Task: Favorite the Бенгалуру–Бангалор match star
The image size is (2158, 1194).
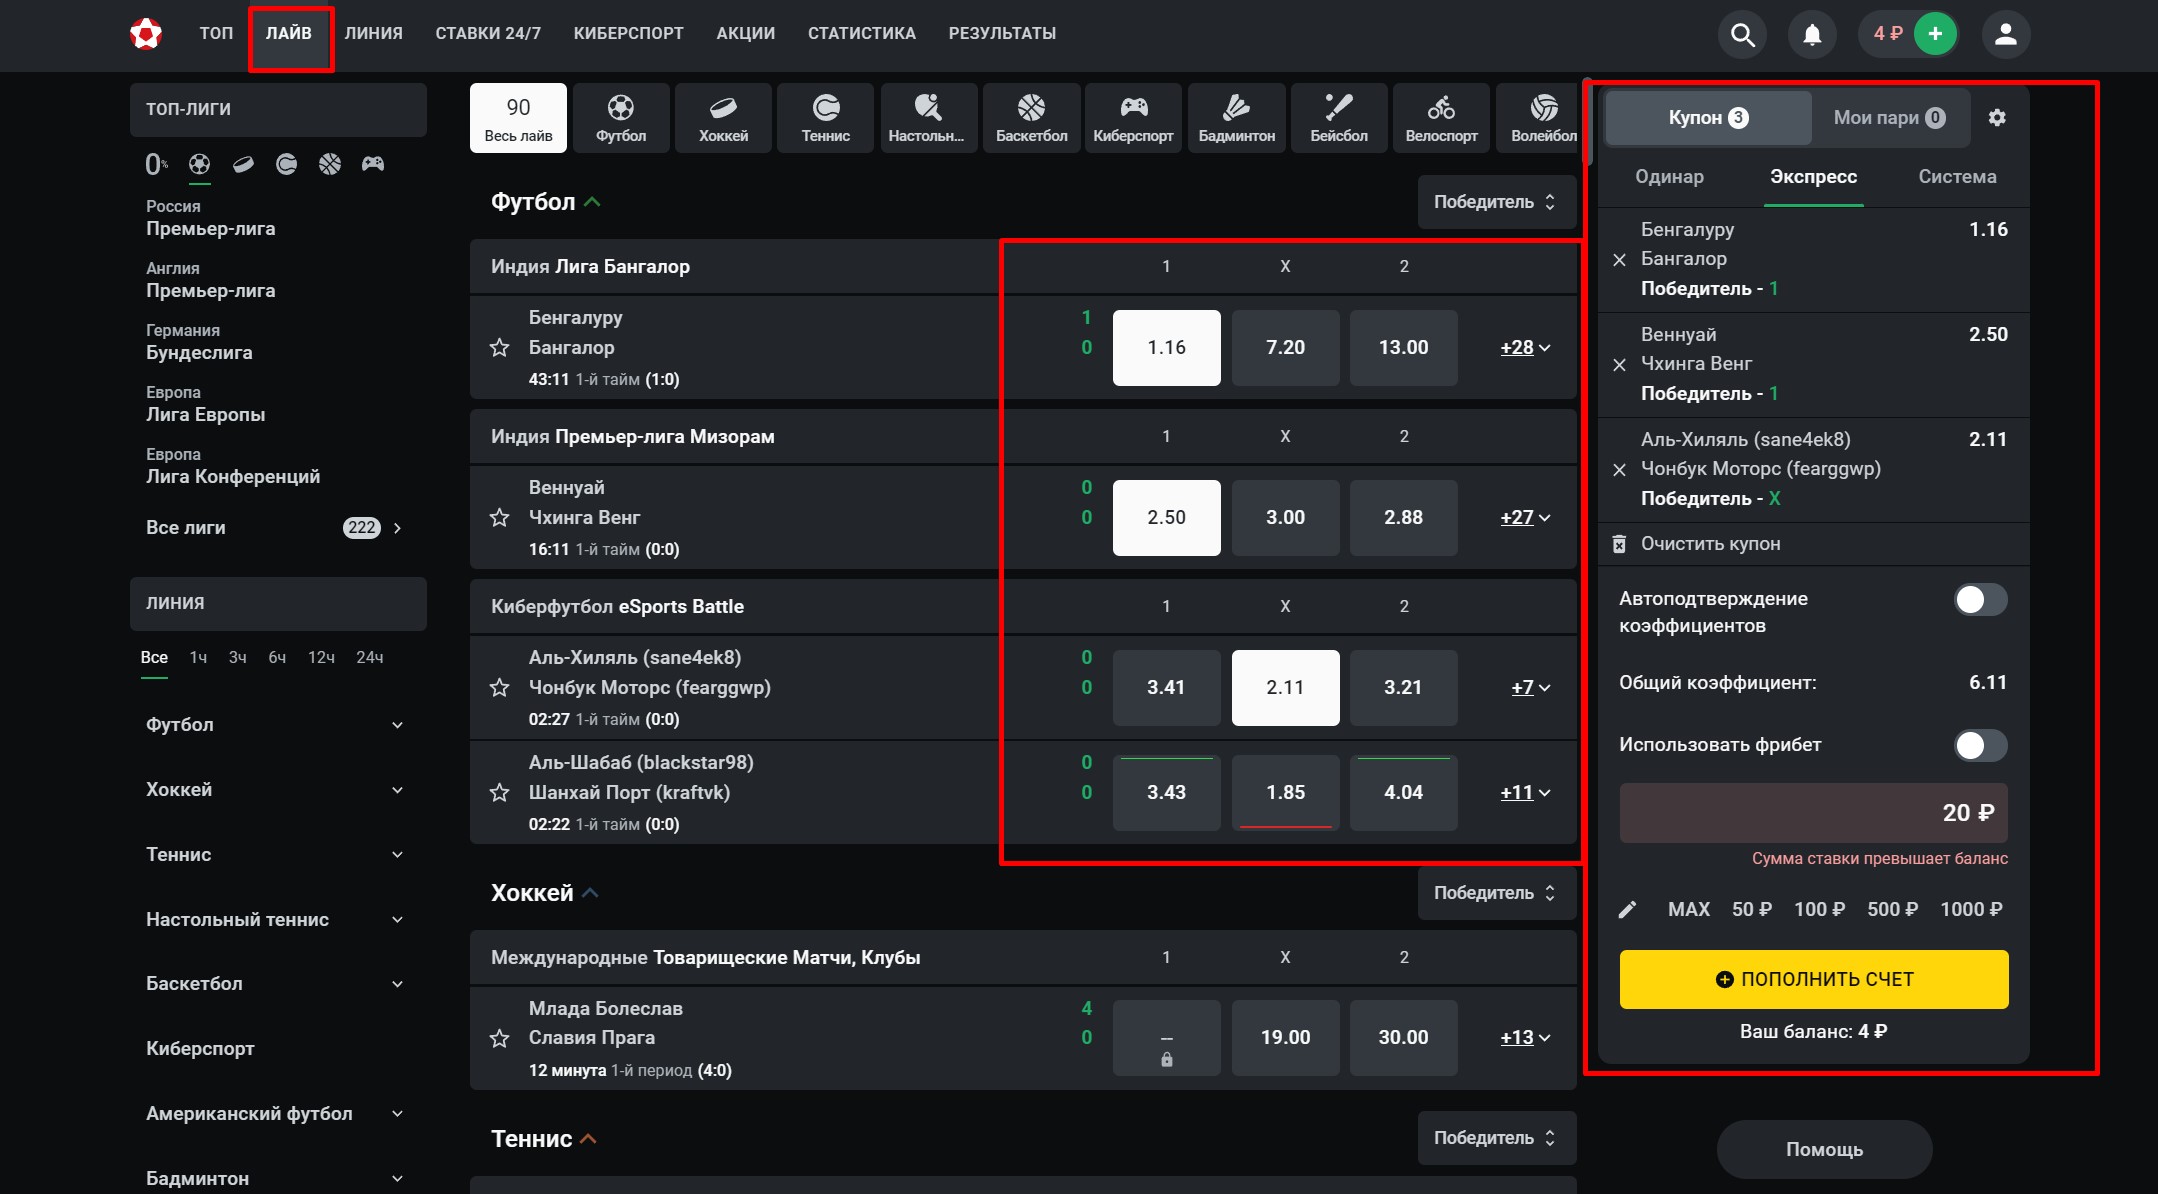Action: 500,348
